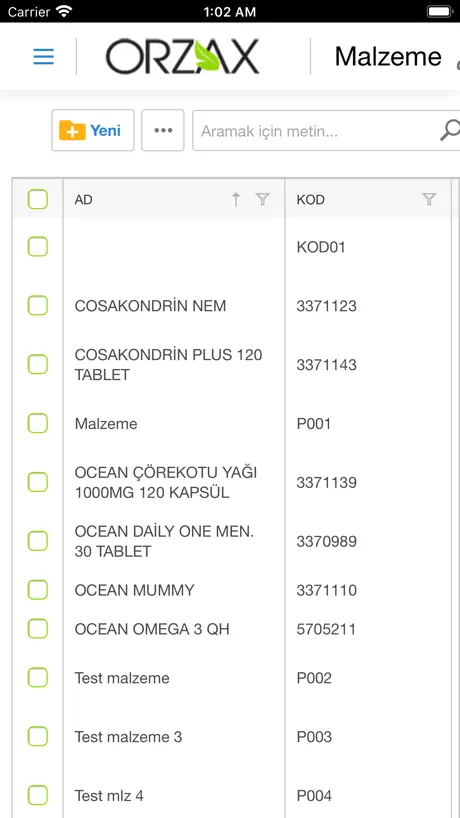460x818 pixels.
Task: Tick the Test malzeme 3 checkbox
Action: [38, 737]
